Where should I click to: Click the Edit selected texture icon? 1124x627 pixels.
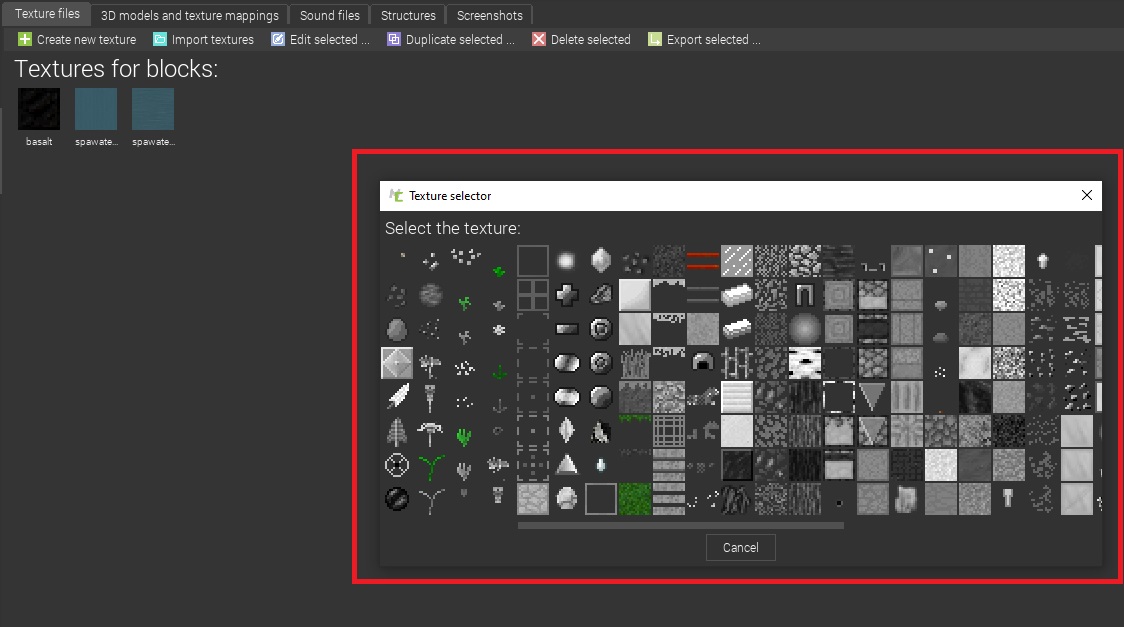[x=277, y=39]
